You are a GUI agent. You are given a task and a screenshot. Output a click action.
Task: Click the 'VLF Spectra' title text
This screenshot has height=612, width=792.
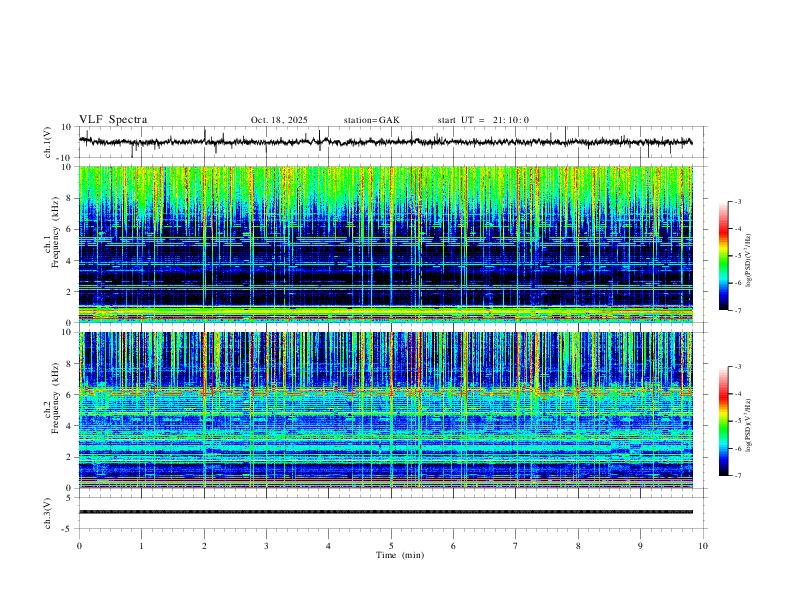tap(113, 120)
